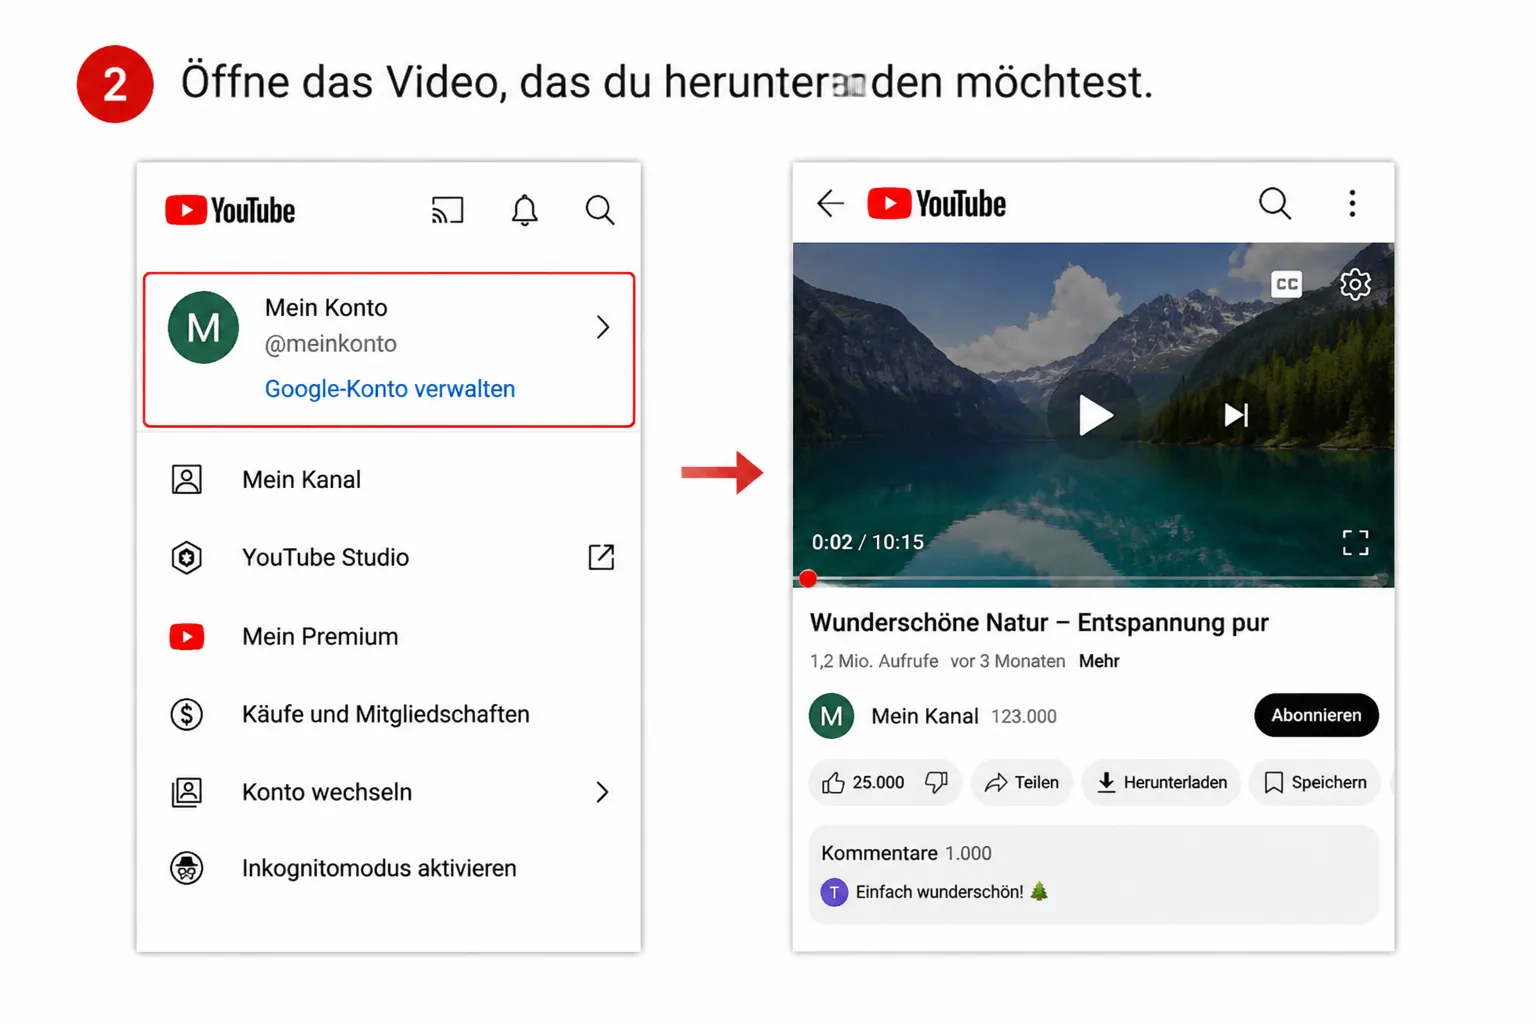Click the Herunterladen download button
Viewport: 1536px width, 1024px height.
1161,783
